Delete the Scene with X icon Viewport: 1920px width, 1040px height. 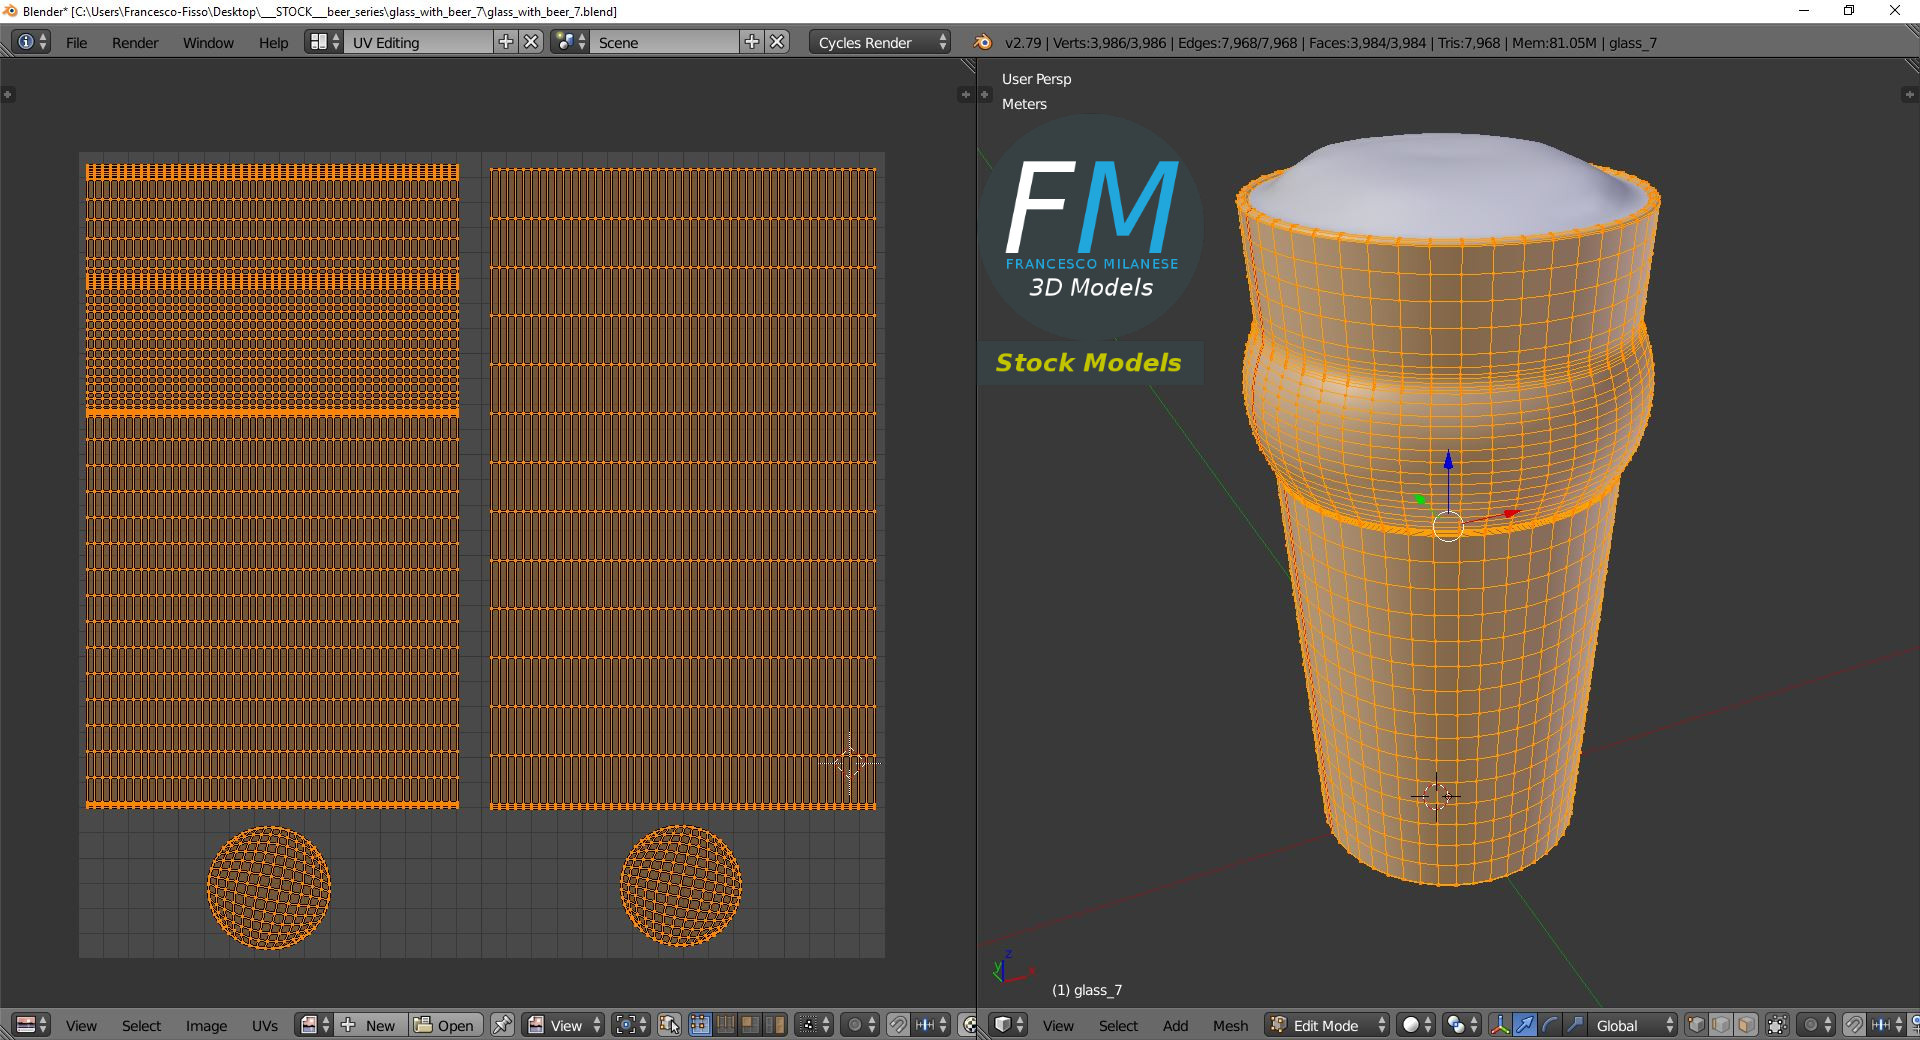click(777, 42)
